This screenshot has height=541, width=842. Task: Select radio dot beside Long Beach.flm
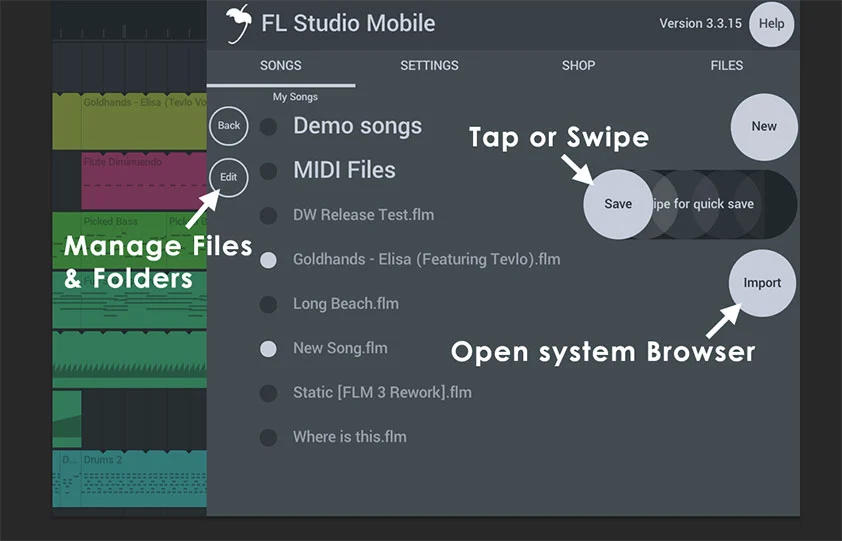268,304
